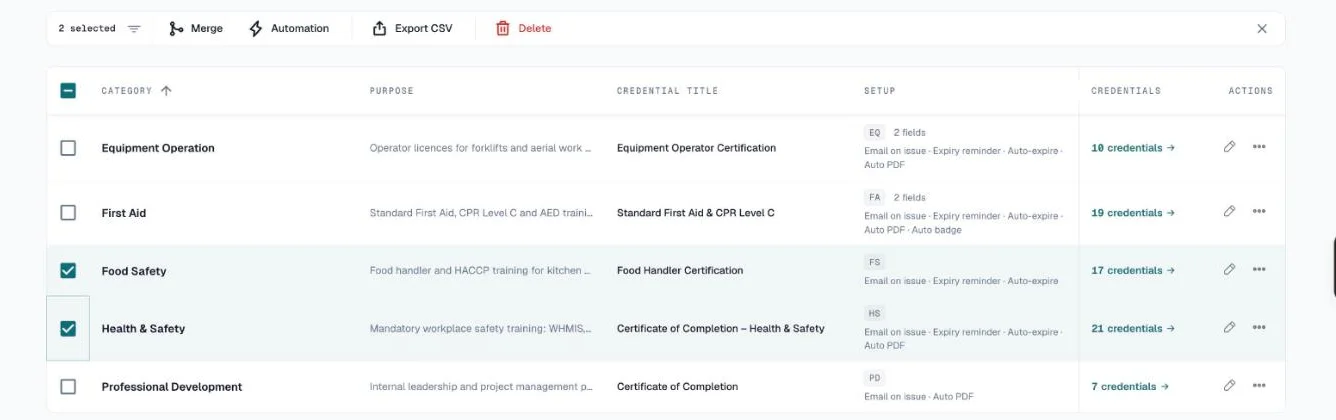Uncheck the Health & Safety row checkbox
The height and width of the screenshot is (420, 1336).
[x=68, y=328]
